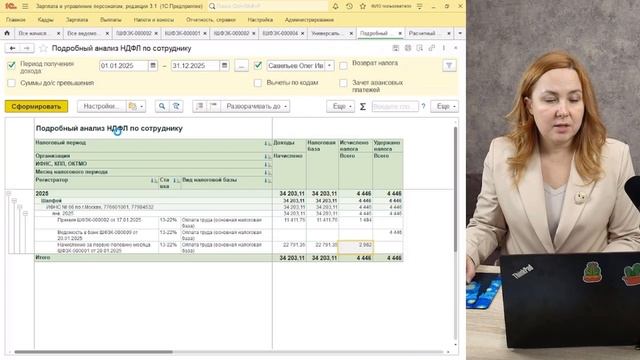Click the report variant folder icon
The image size is (640, 360).
click(132, 107)
